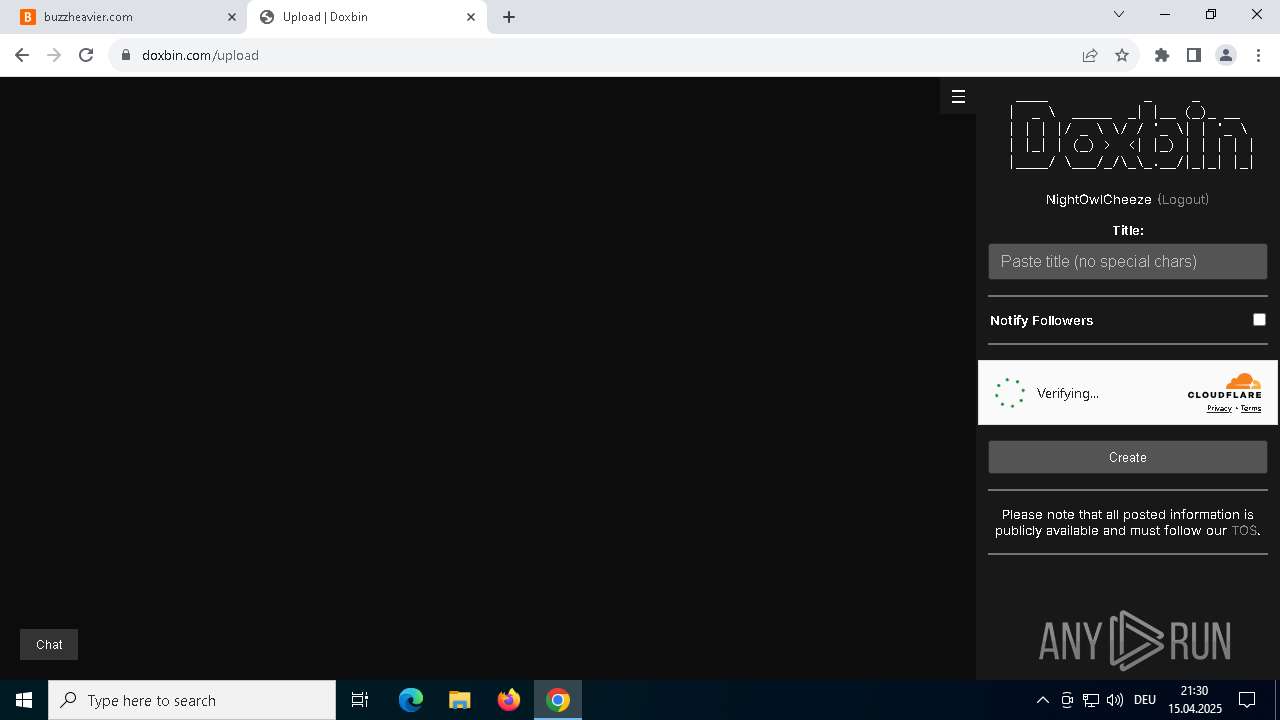The height and width of the screenshot is (720, 1280).
Task: Open the volume speaker tray icon
Action: (1115, 700)
